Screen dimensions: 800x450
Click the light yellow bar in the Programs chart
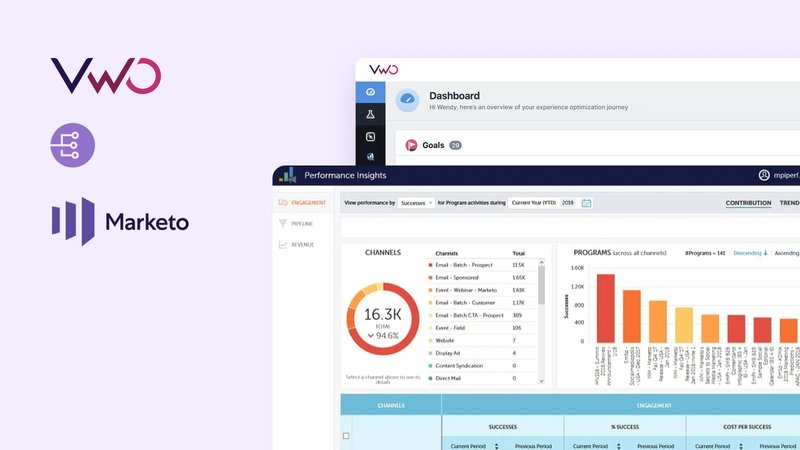click(684, 325)
